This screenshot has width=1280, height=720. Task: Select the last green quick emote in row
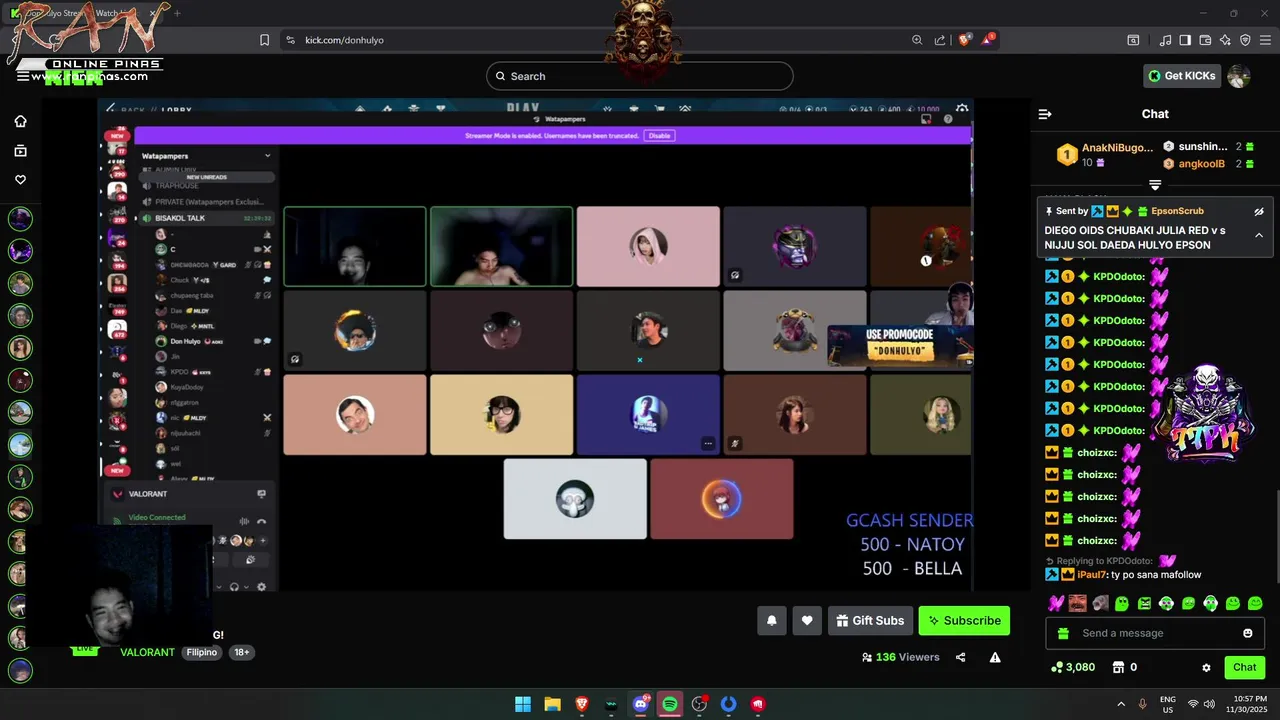click(x=1255, y=603)
